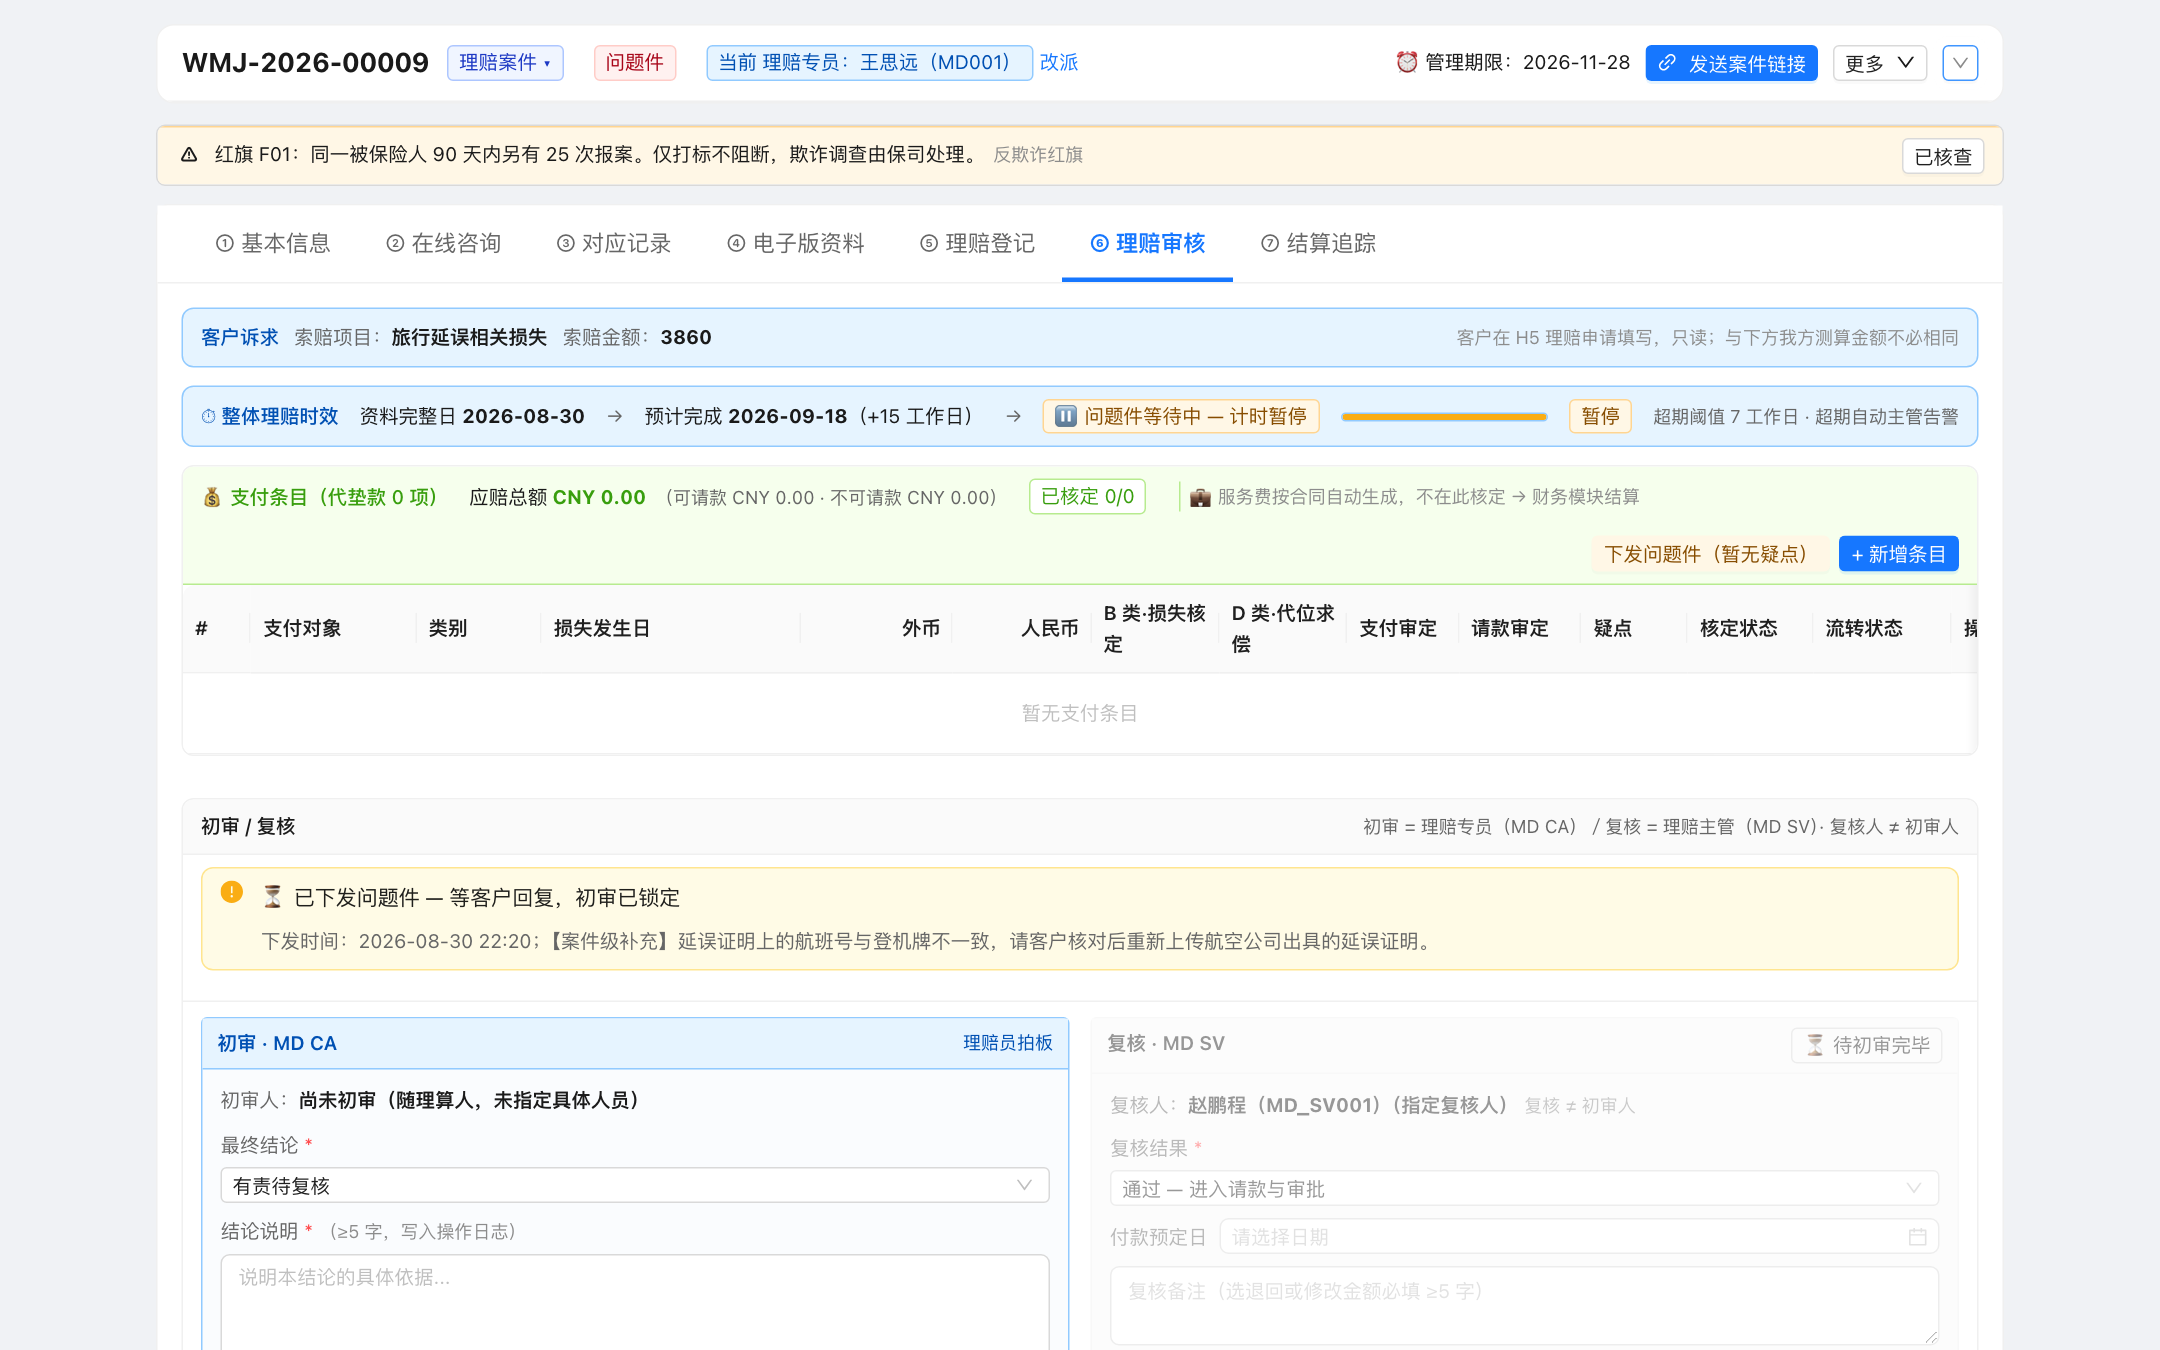Screen dimensions: 2160x1350
Task: Click the warning triangle icon in red flag banner
Action: pos(189,155)
